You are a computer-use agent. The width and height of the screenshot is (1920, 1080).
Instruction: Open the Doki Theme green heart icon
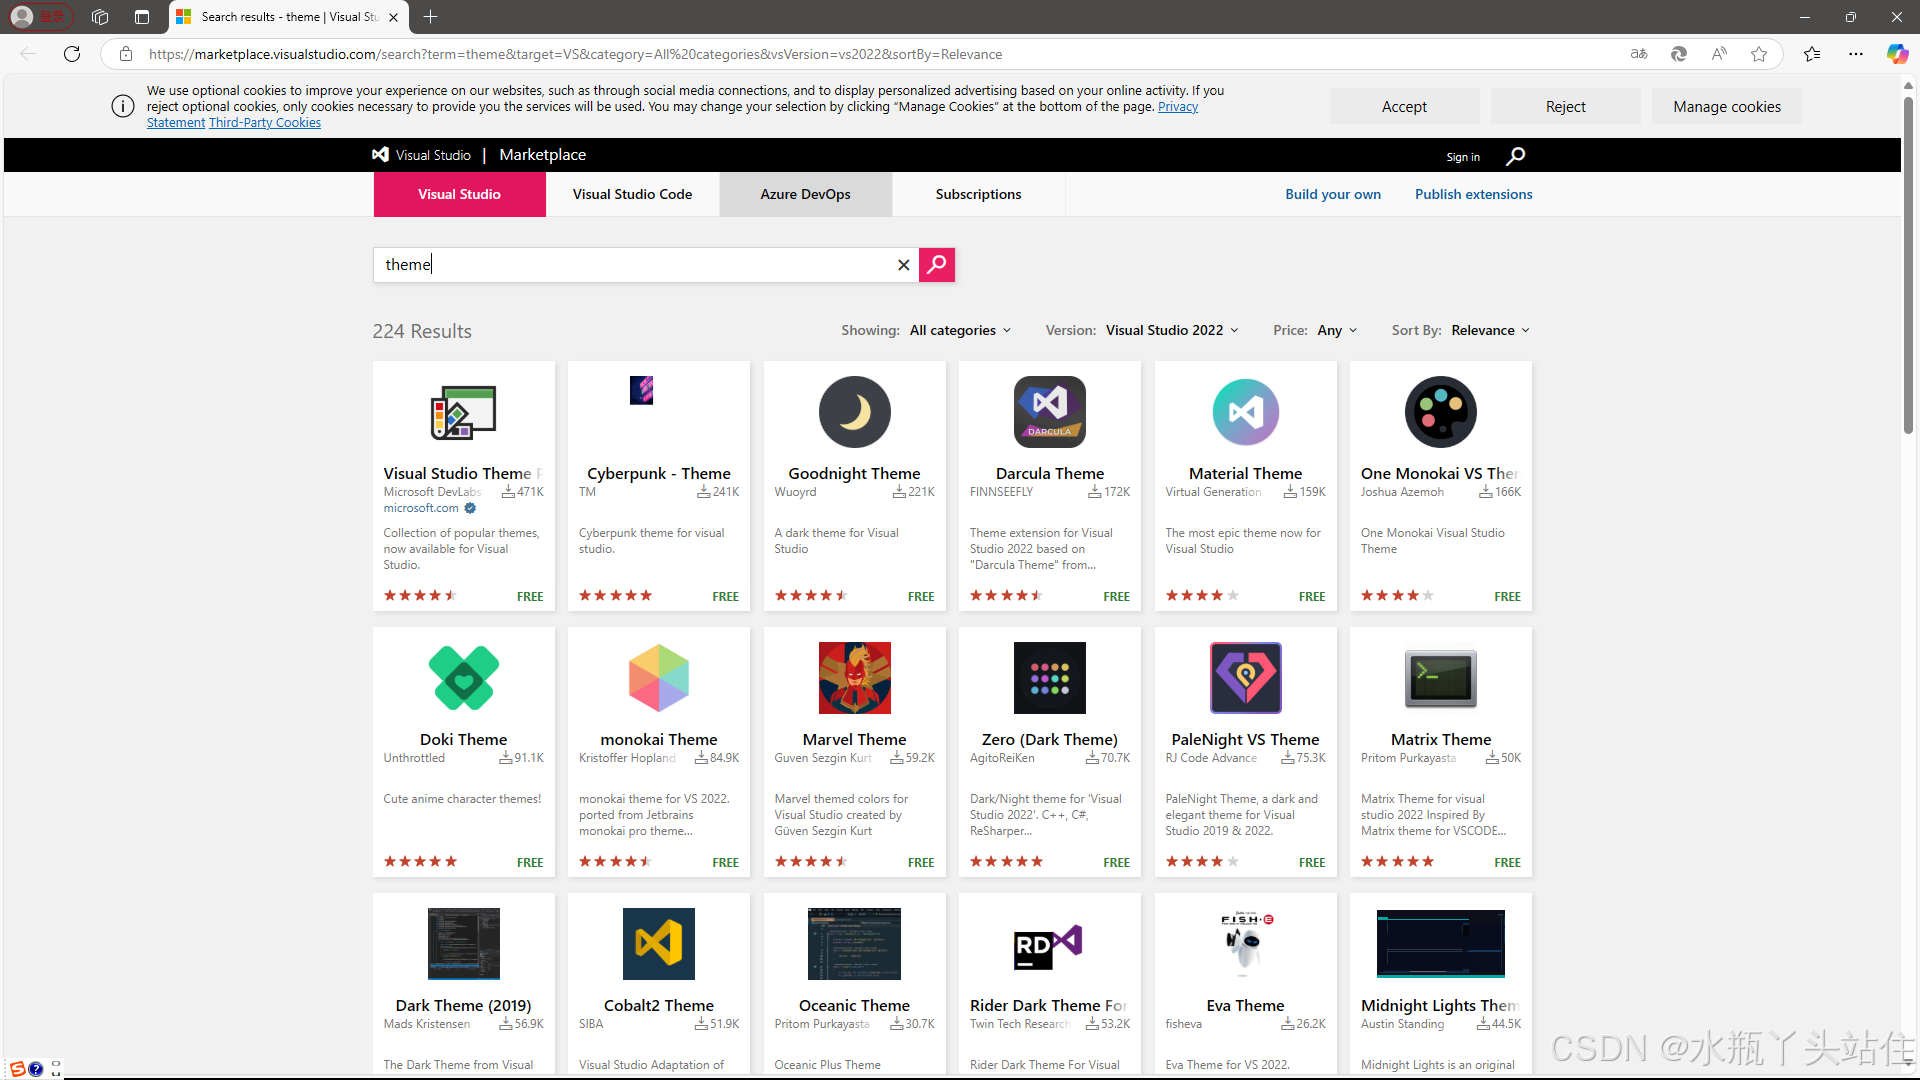(463, 678)
